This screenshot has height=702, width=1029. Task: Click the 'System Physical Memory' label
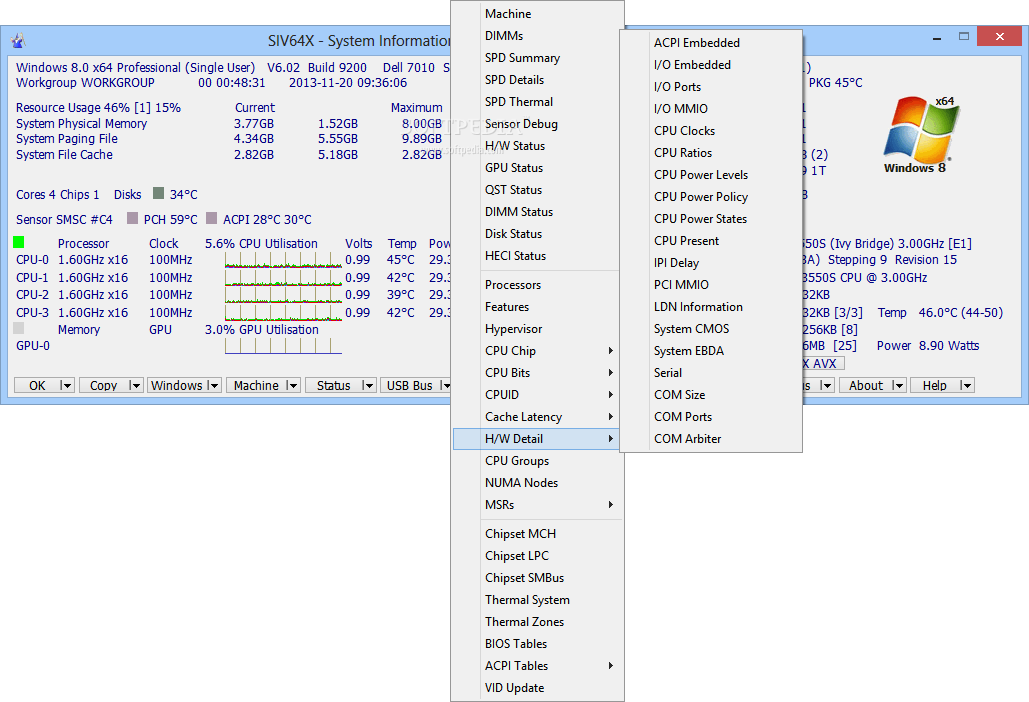pyautogui.click(x=81, y=123)
